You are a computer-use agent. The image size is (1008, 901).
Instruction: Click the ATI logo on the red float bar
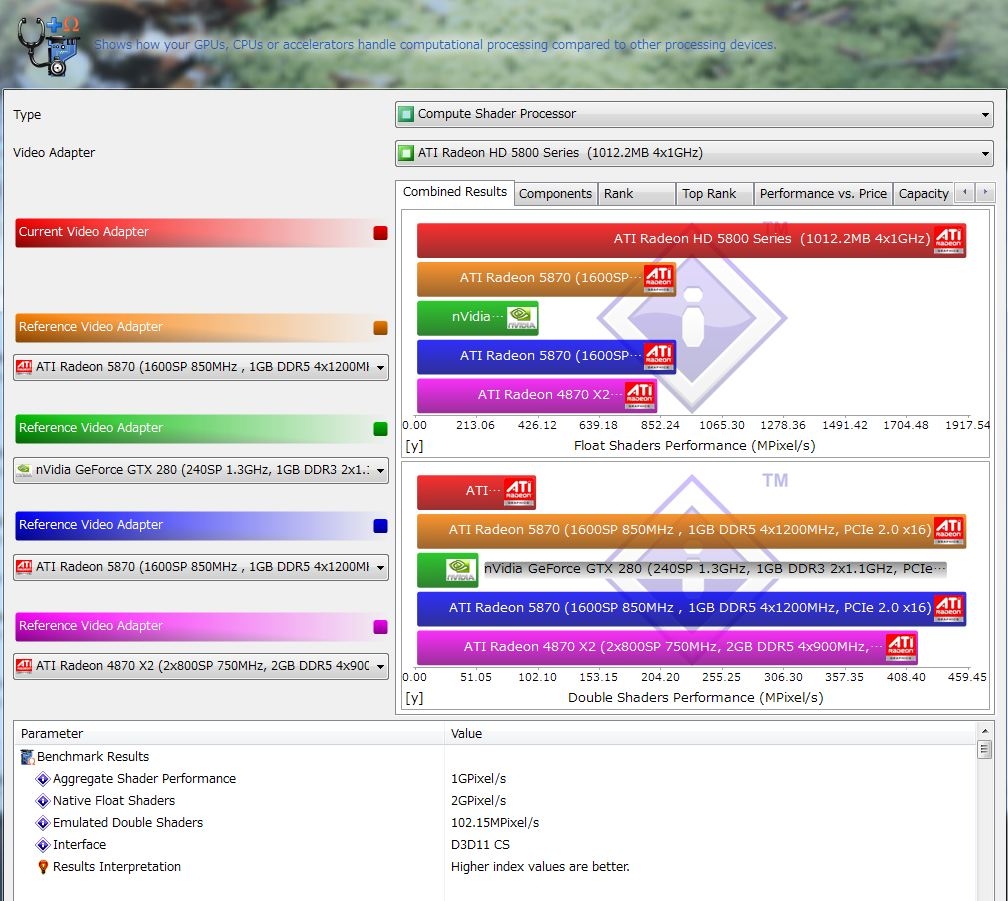point(949,240)
